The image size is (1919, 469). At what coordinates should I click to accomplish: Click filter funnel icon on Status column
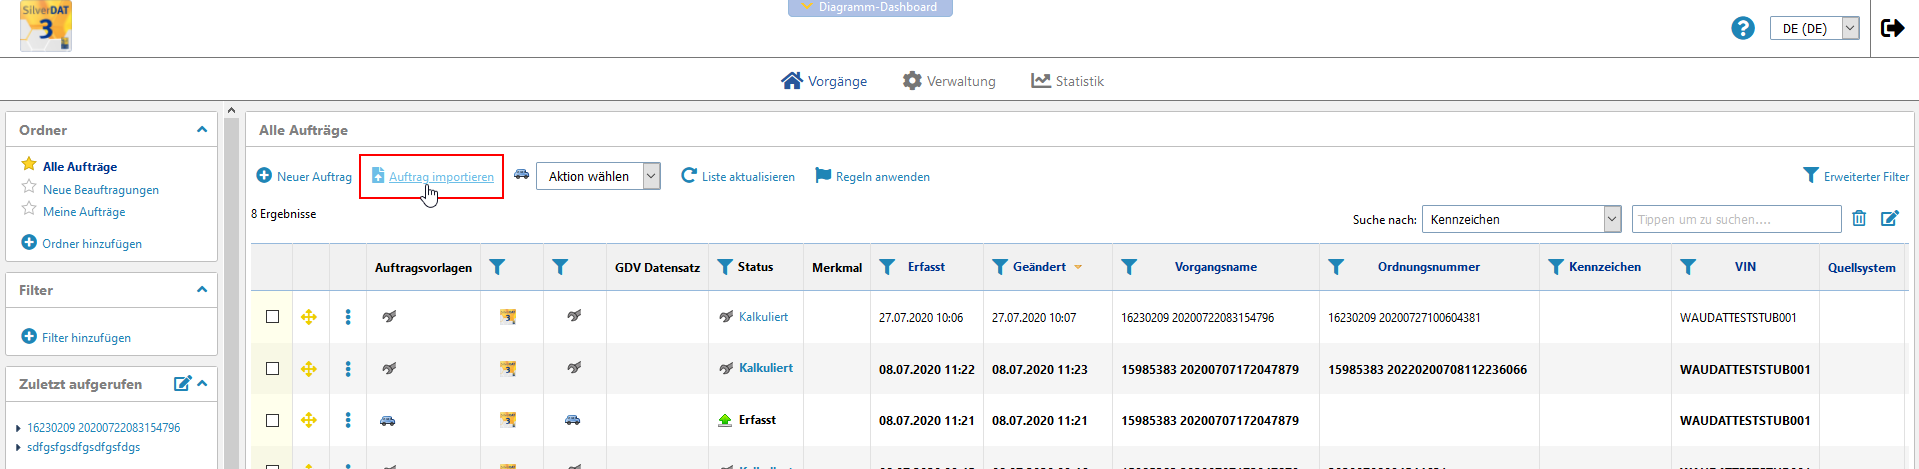click(x=725, y=267)
